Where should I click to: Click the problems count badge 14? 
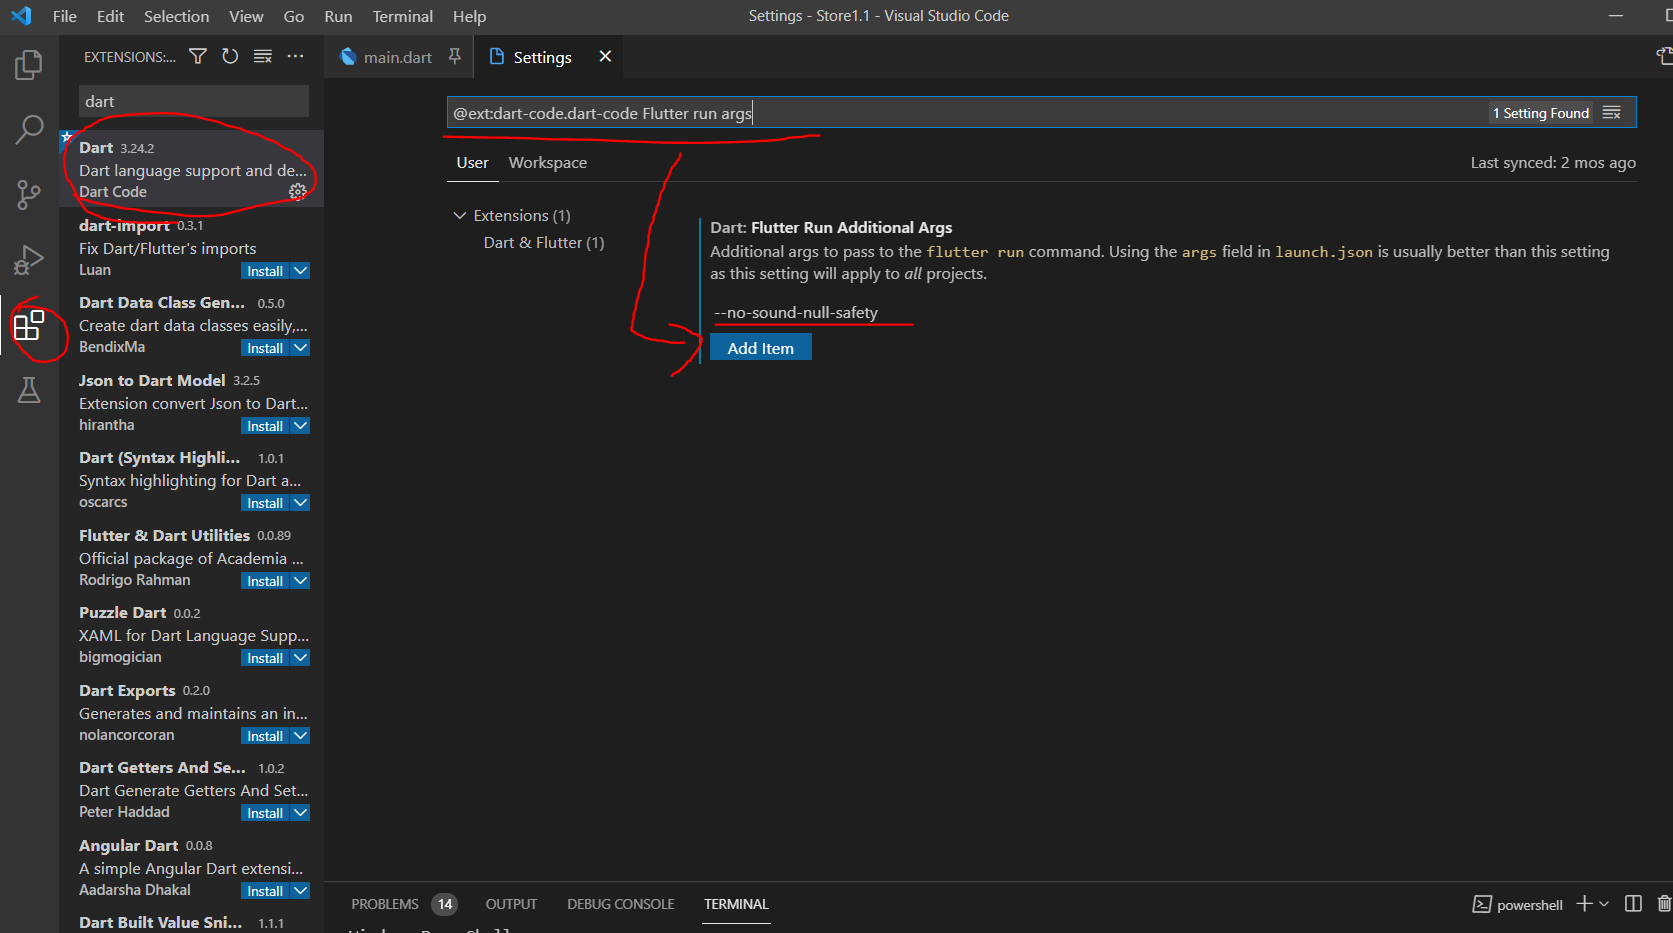coord(445,904)
